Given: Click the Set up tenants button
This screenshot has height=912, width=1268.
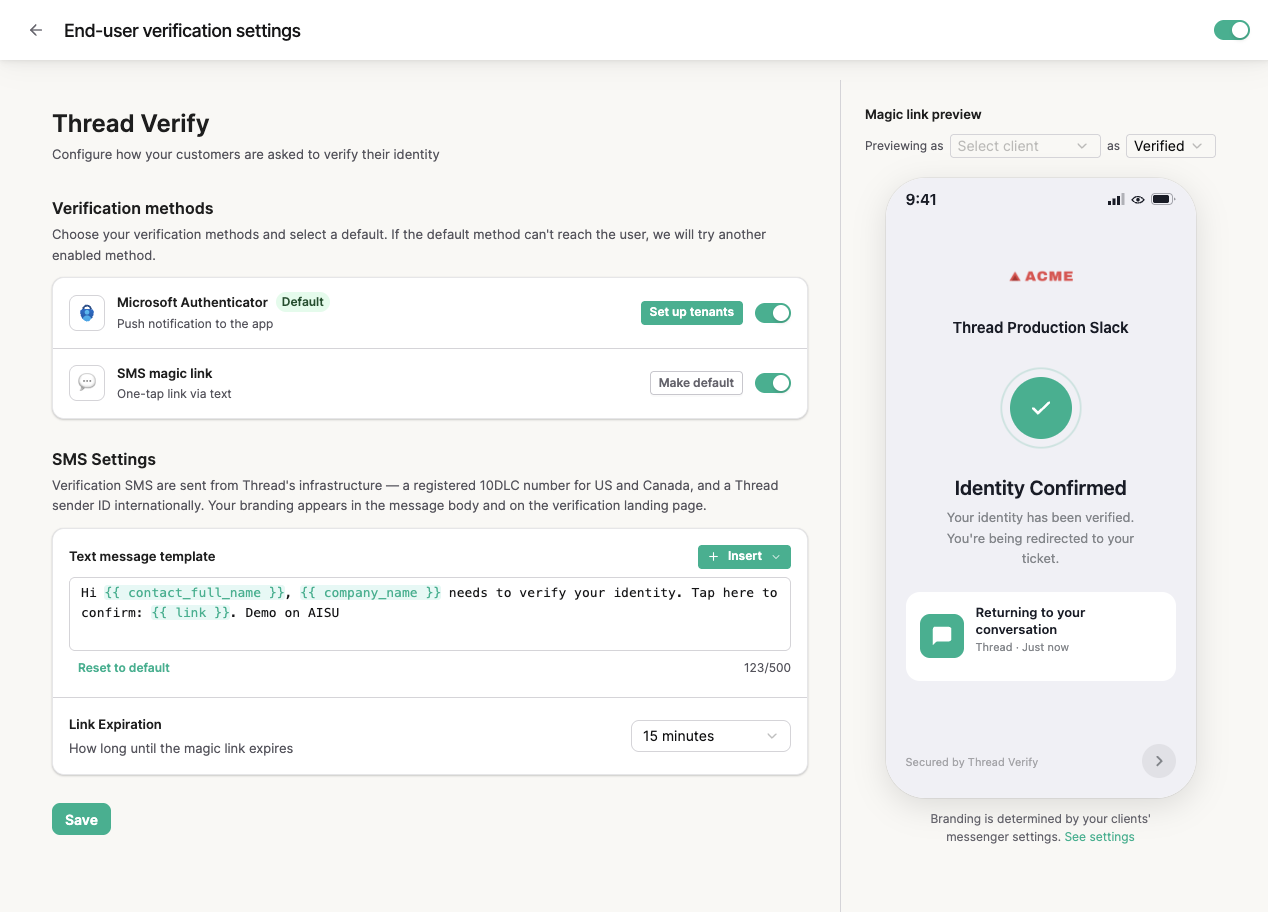Looking at the screenshot, I should pyautogui.click(x=692, y=313).
